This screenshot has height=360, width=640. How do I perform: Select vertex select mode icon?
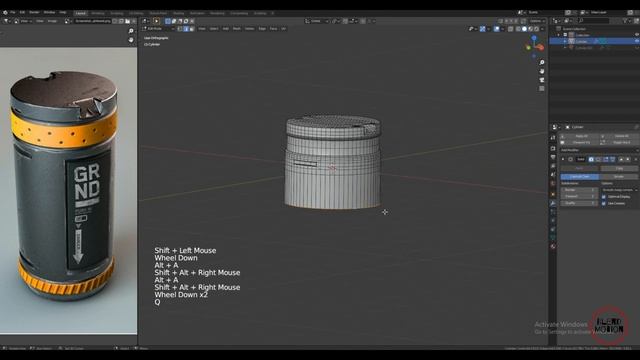[180, 29]
